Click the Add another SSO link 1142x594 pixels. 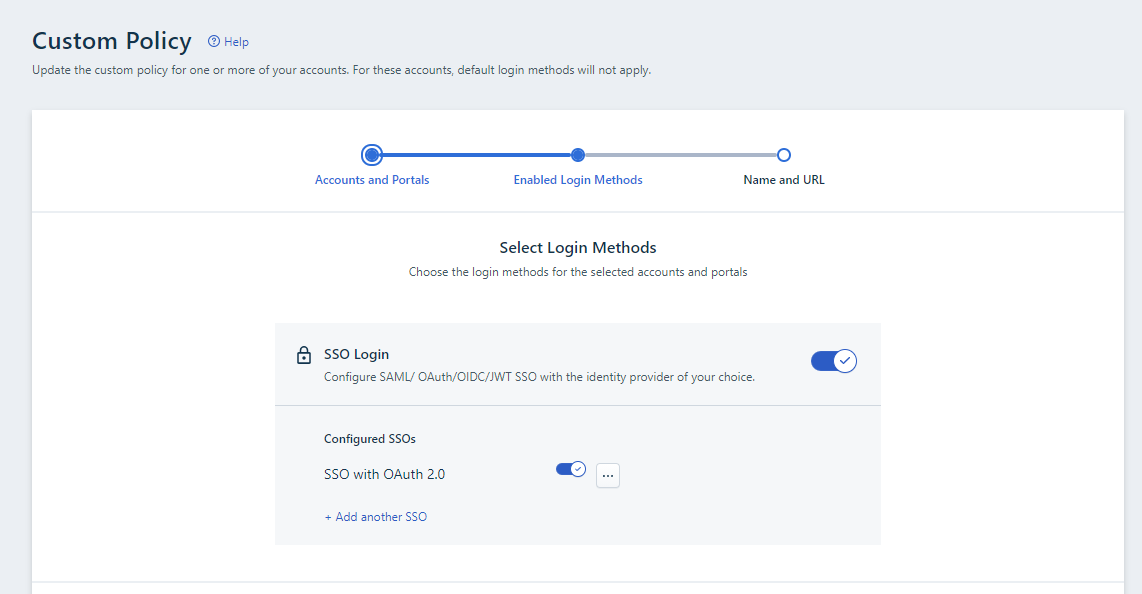click(x=376, y=517)
